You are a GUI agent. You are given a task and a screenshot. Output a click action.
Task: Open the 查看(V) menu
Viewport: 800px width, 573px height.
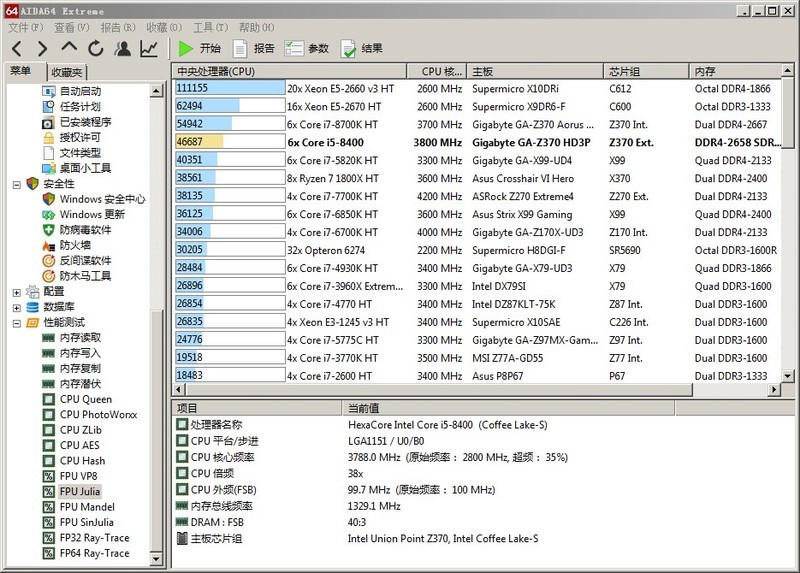pos(72,27)
